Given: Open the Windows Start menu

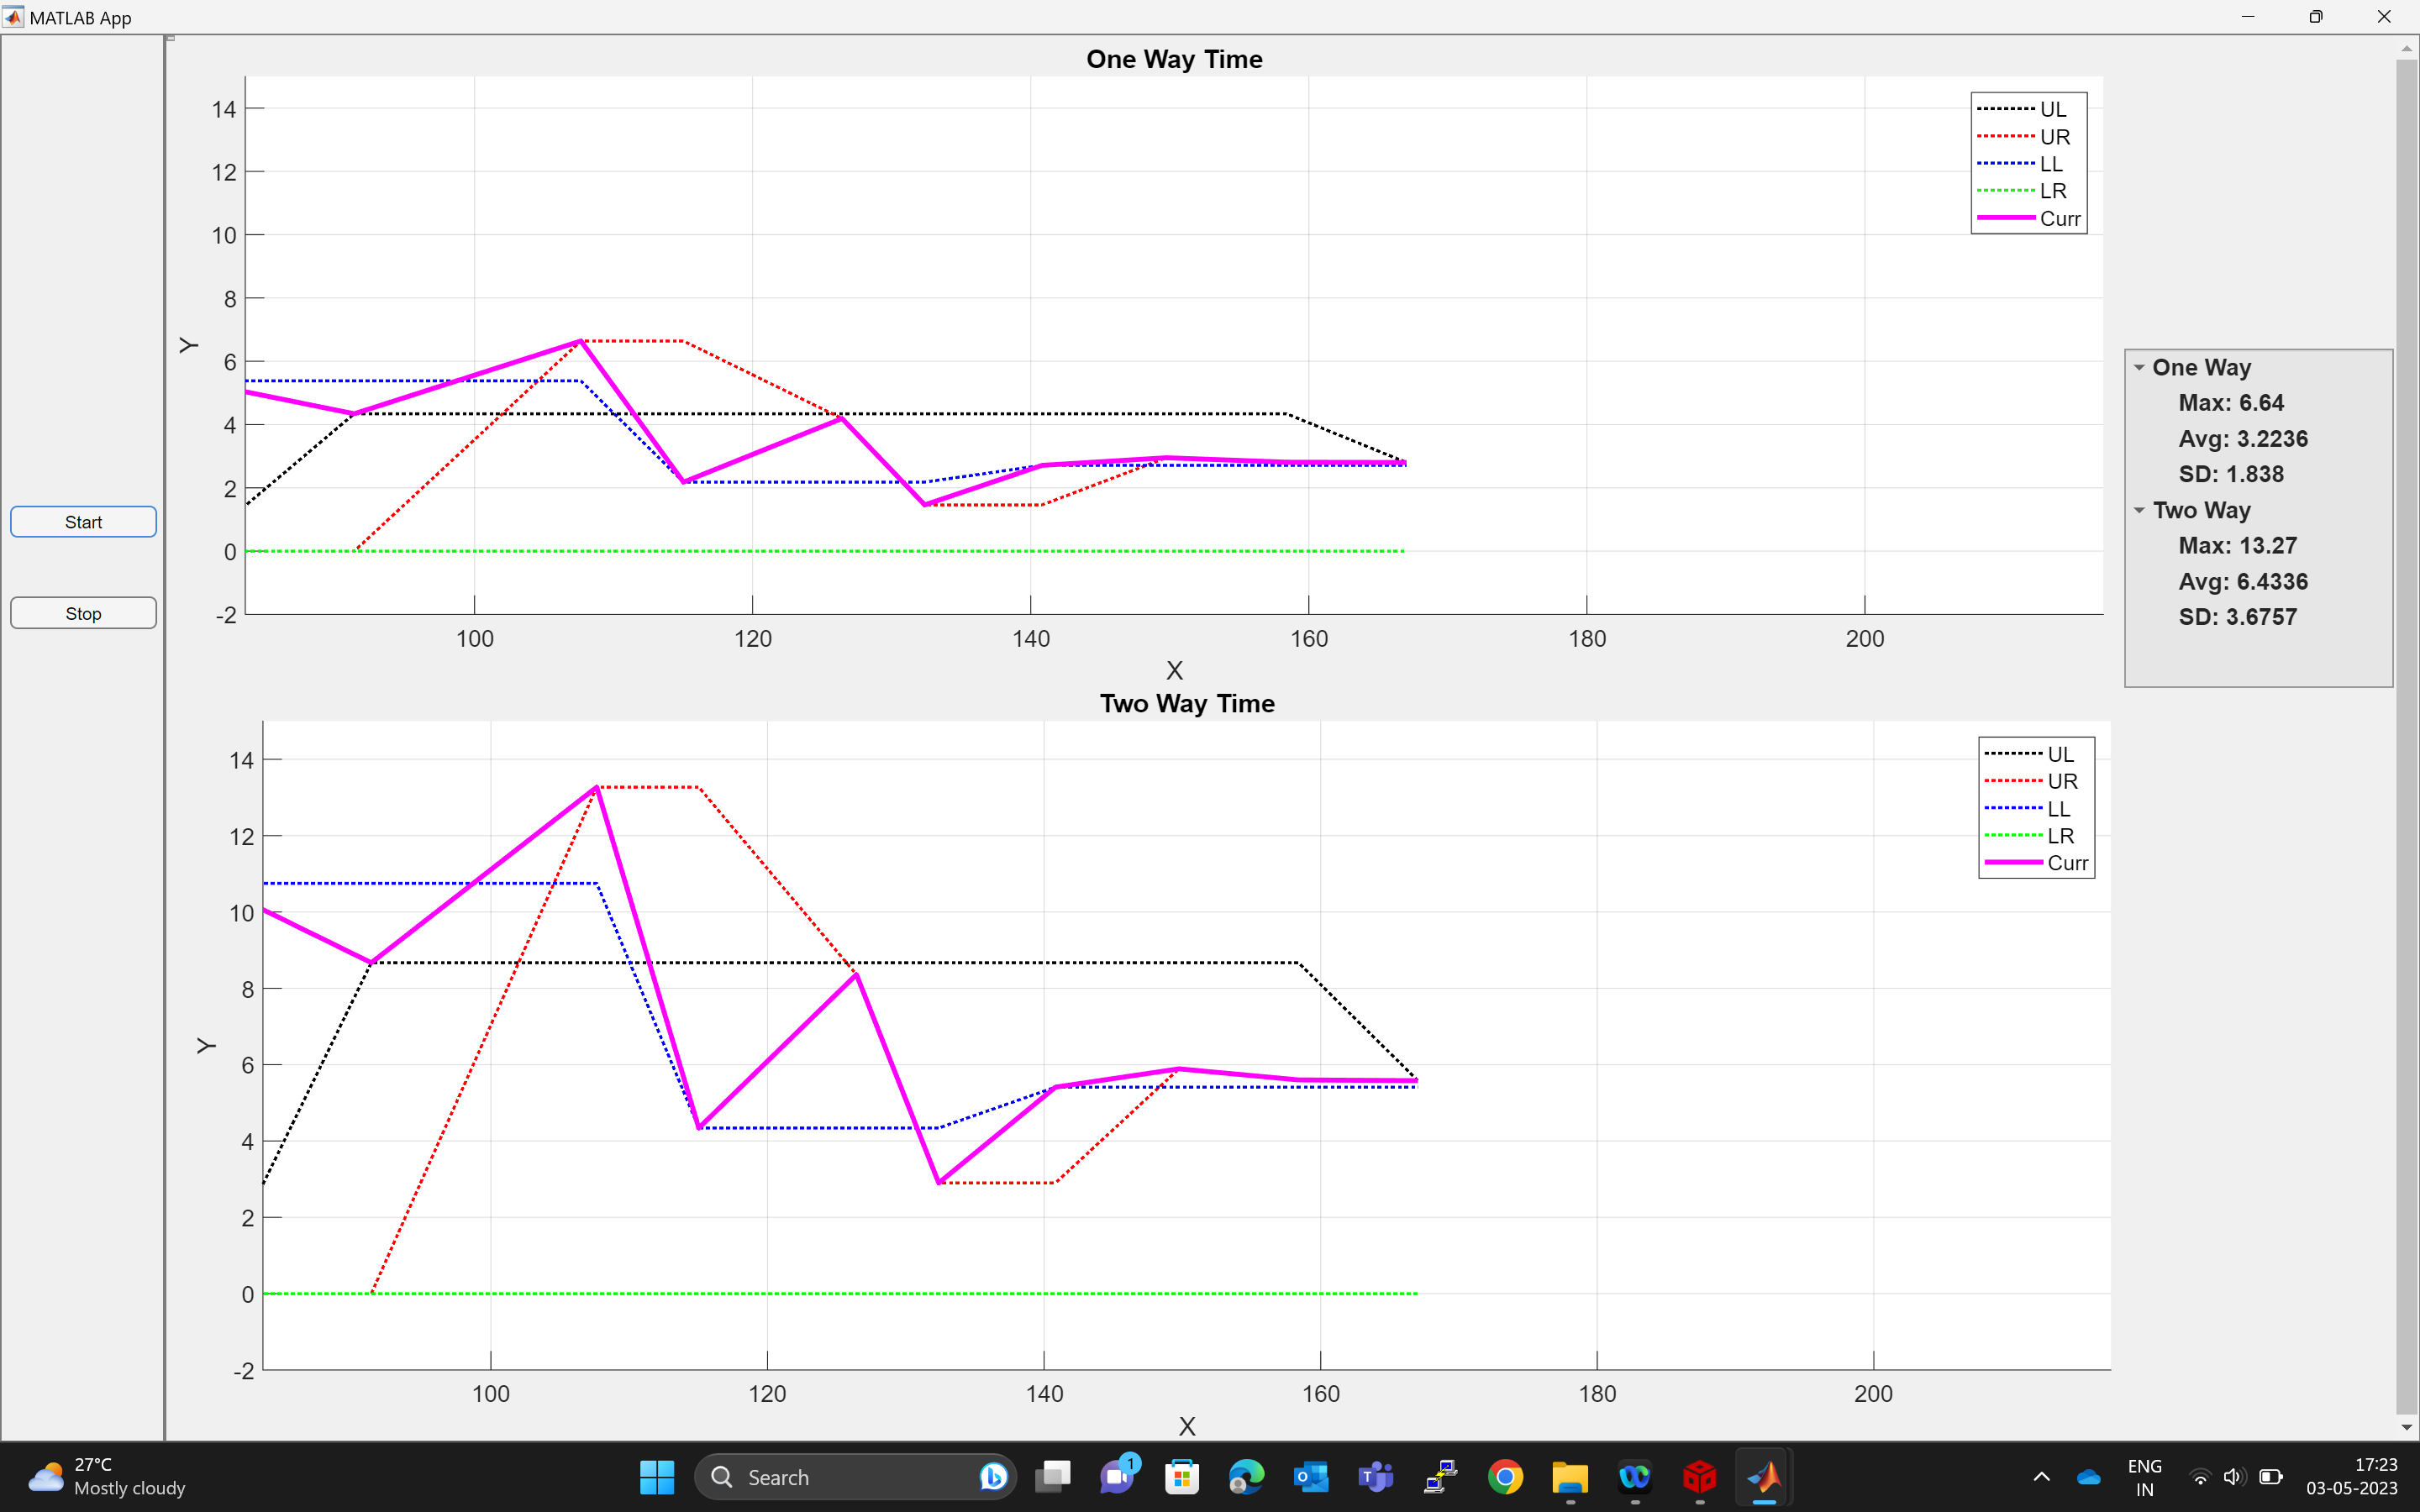Looking at the screenshot, I should coord(657,1477).
